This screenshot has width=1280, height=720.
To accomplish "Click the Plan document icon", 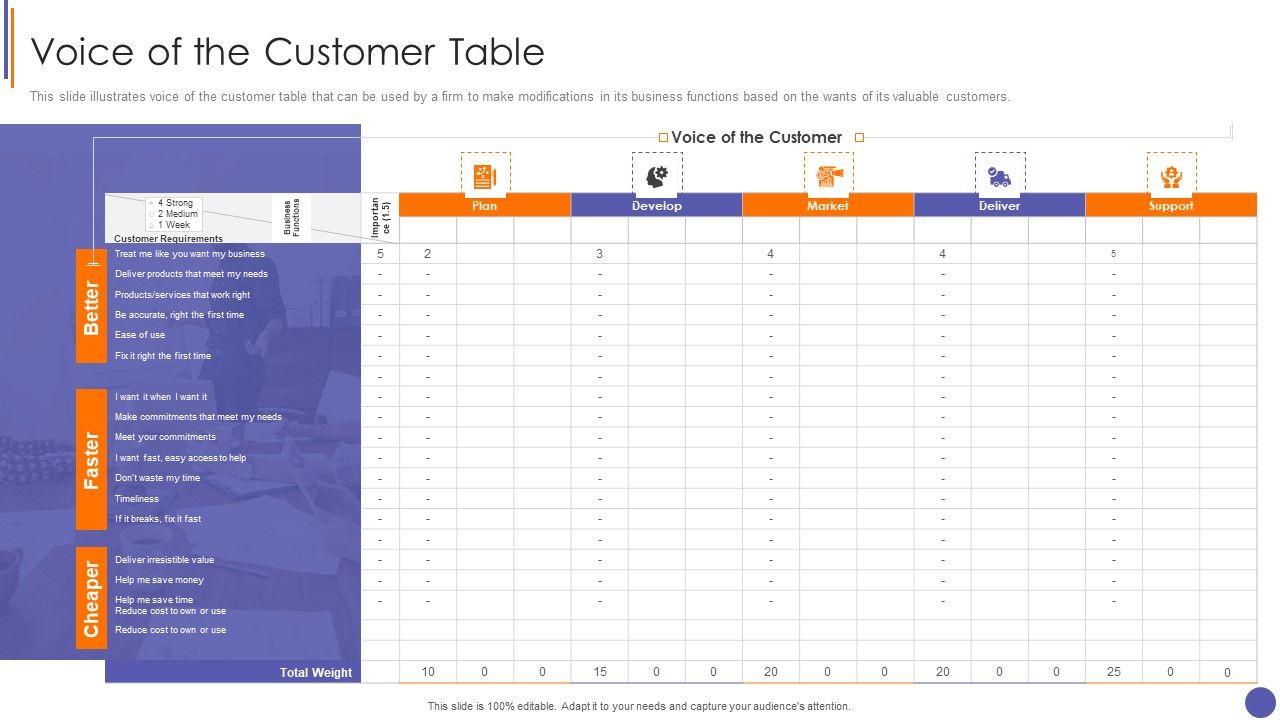I will pyautogui.click(x=485, y=176).
